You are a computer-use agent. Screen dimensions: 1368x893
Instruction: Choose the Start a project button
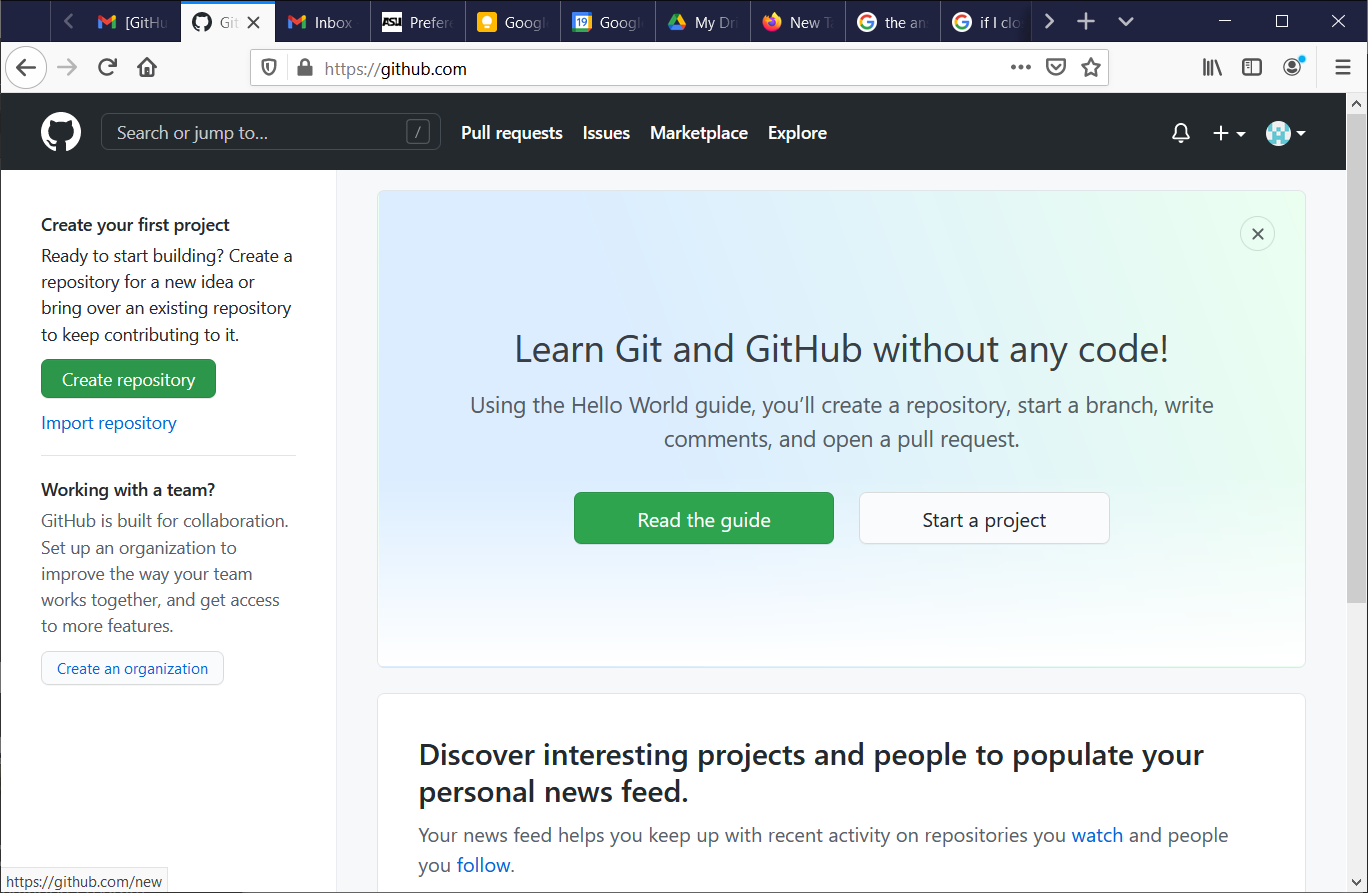point(984,519)
